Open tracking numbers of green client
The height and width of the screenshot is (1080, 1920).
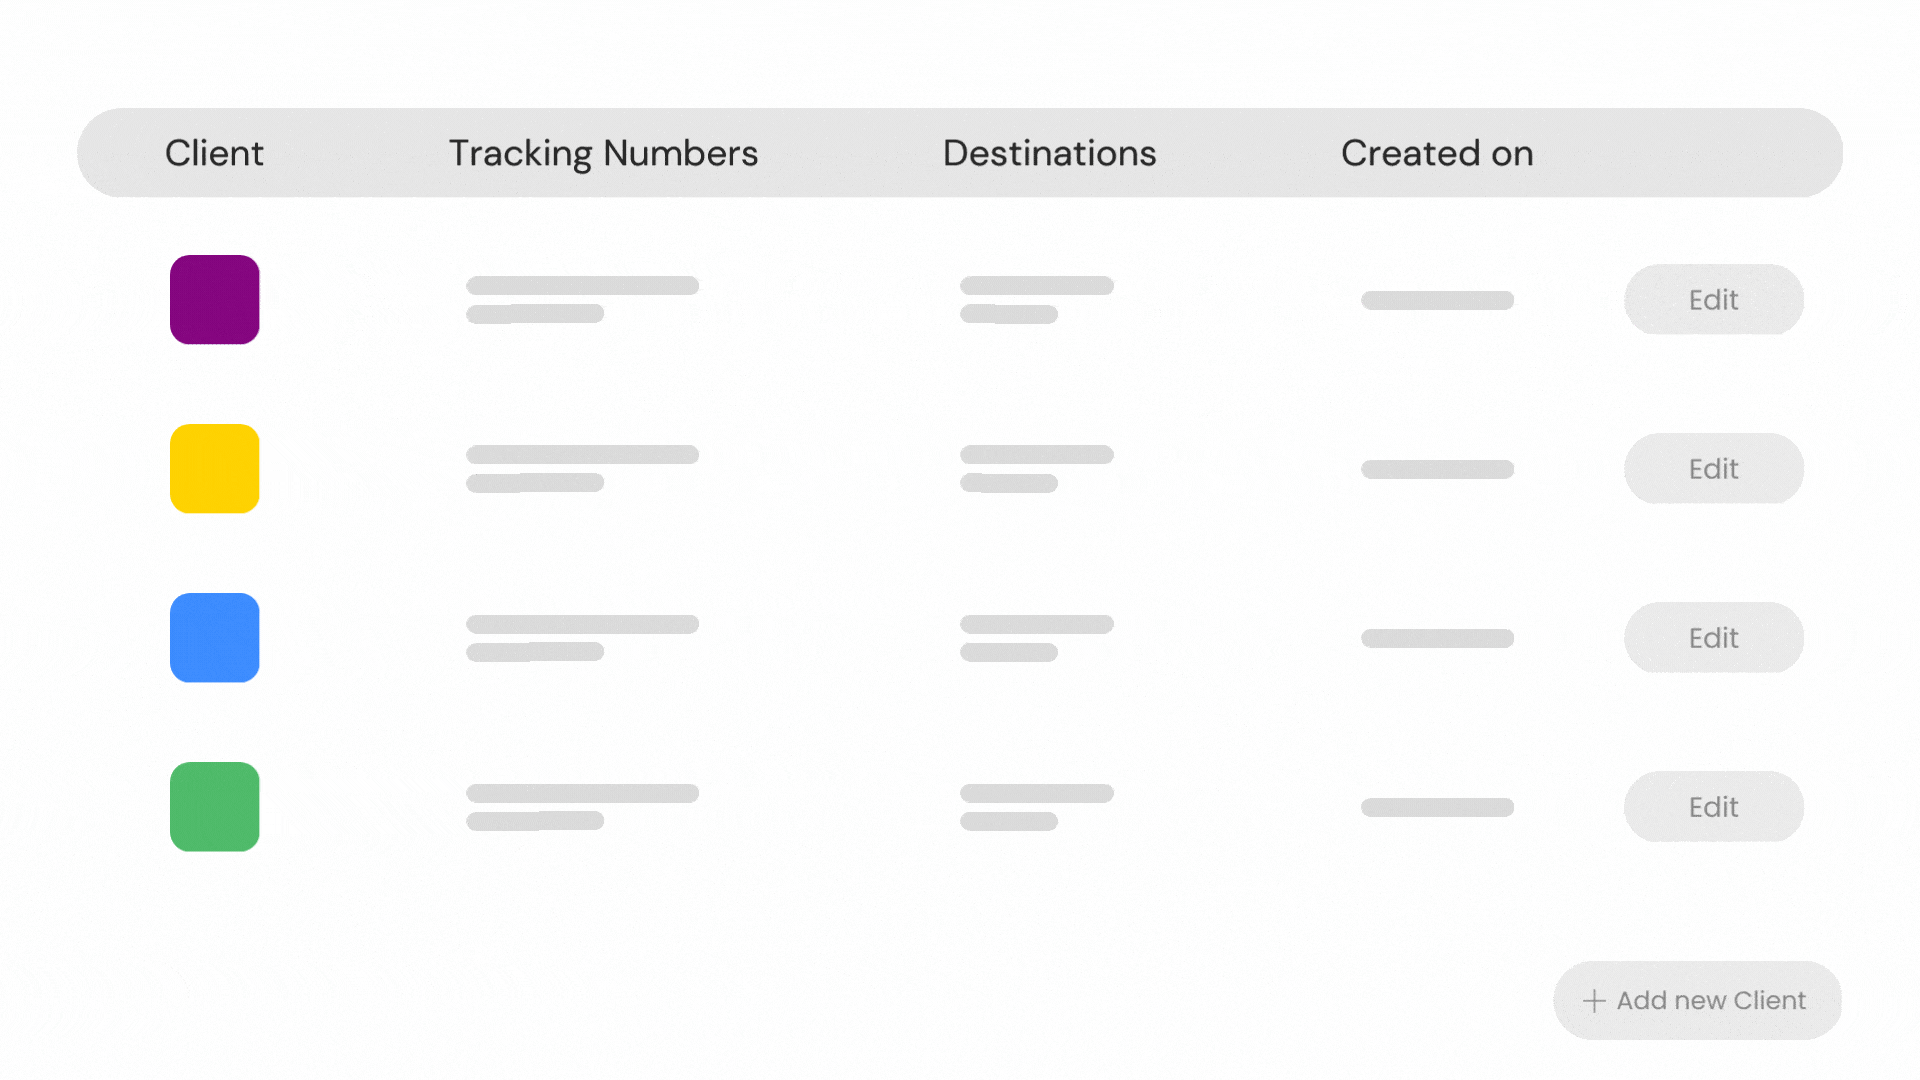[582, 807]
